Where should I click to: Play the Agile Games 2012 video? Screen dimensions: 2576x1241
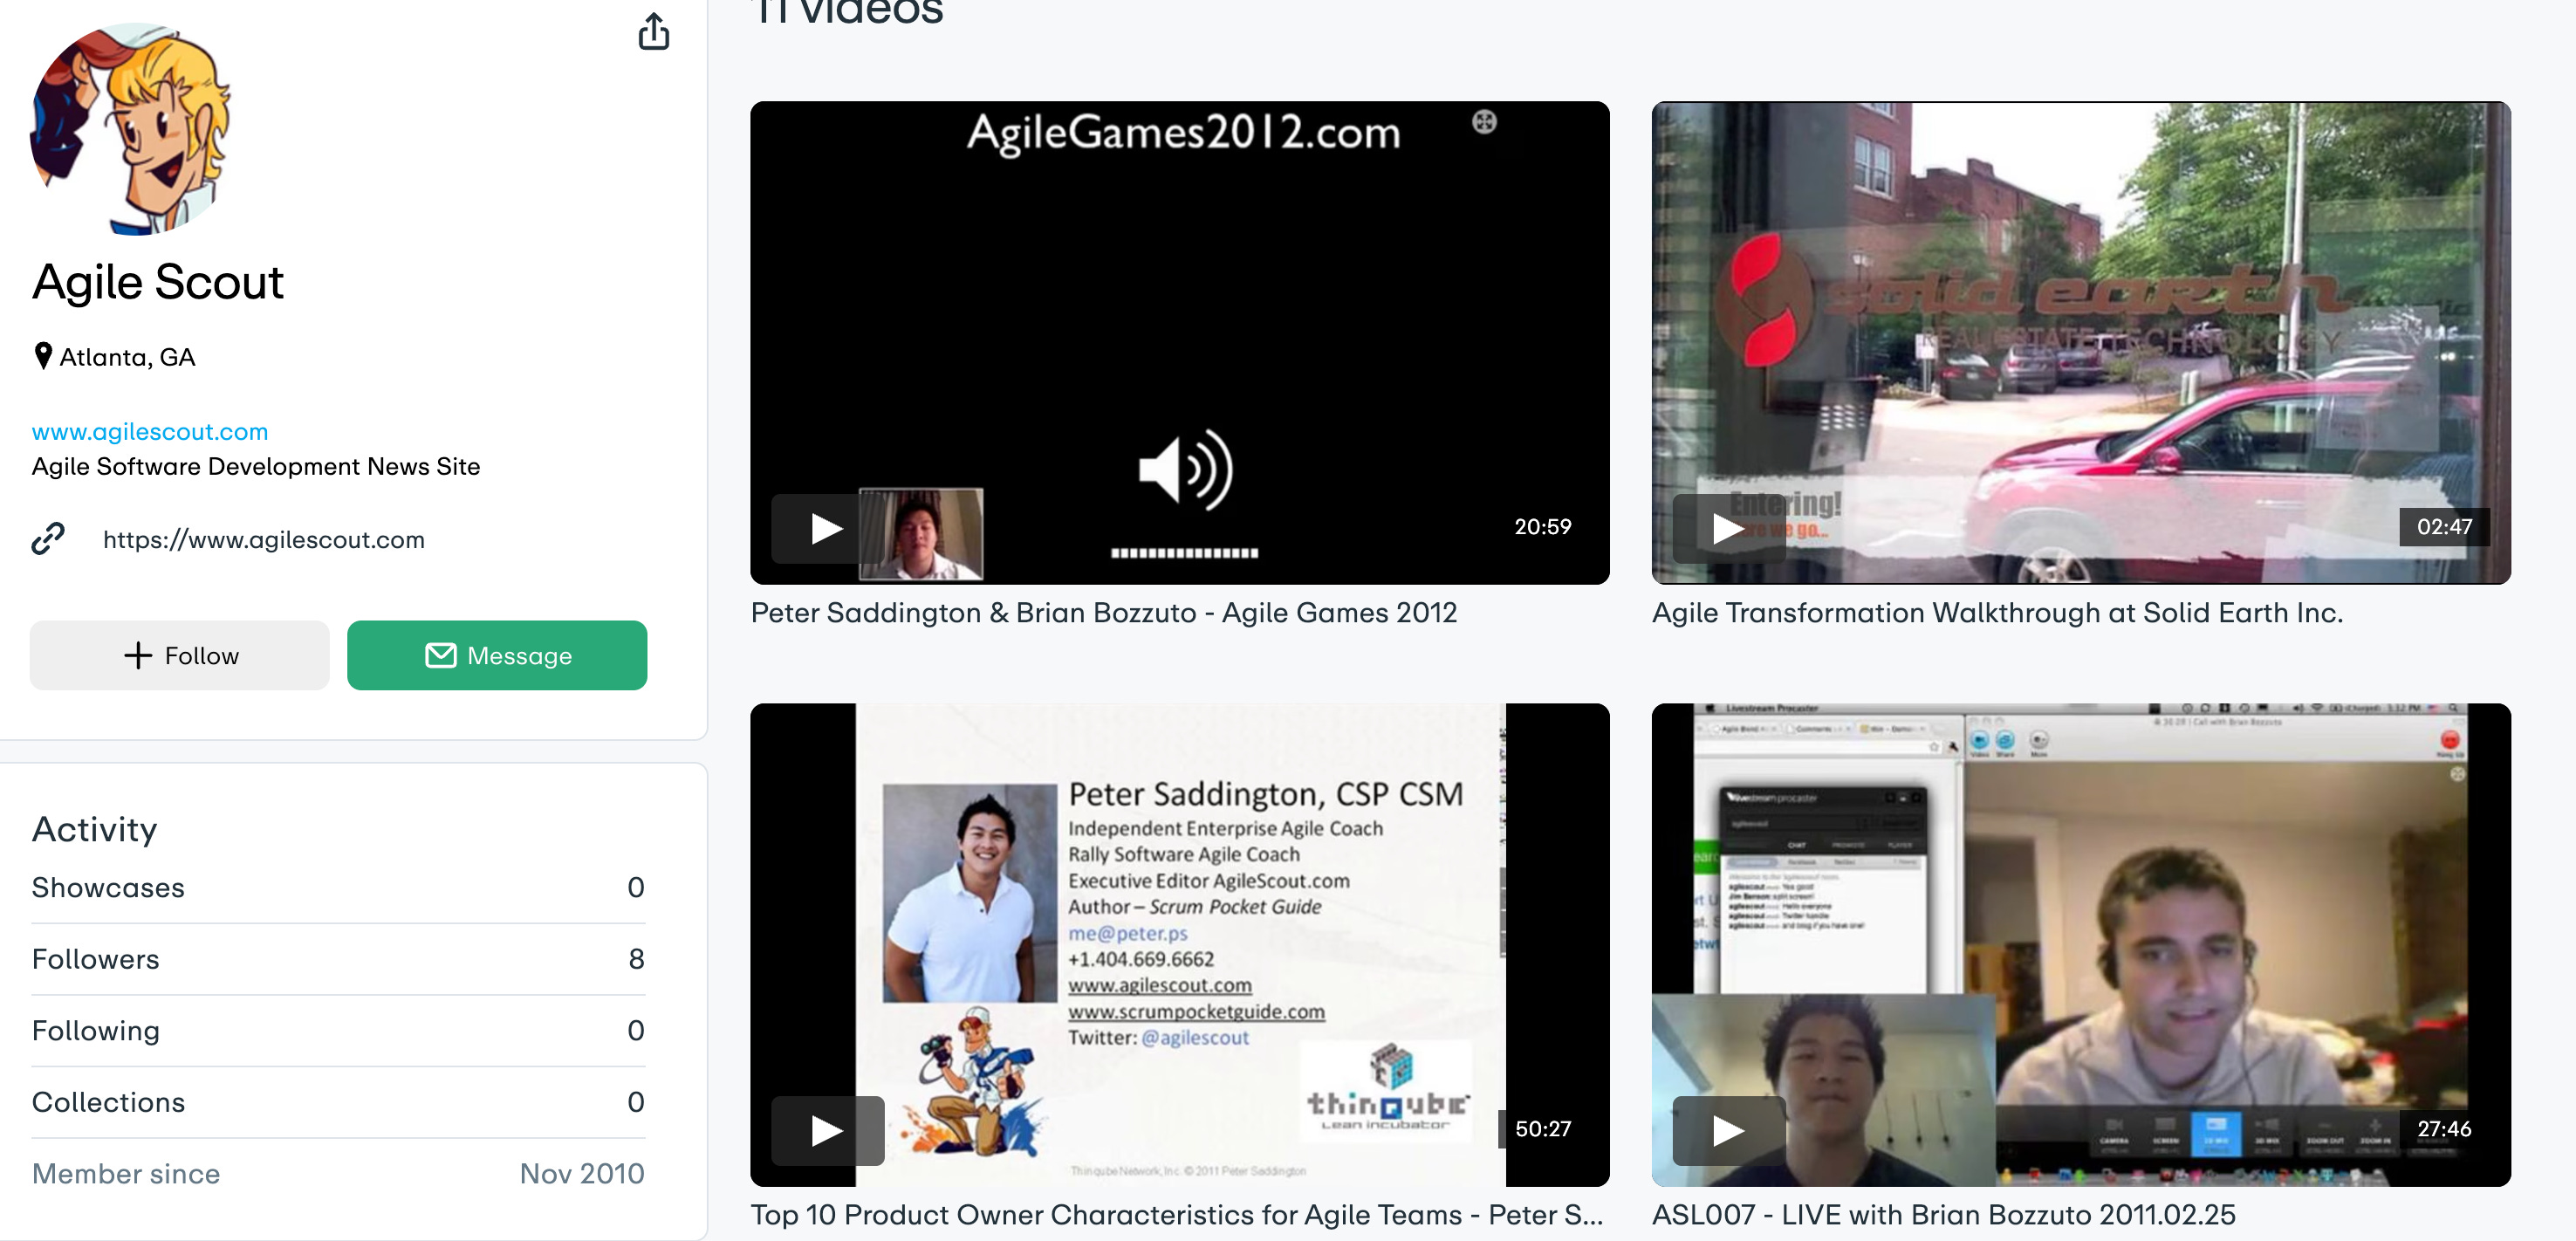point(825,528)
